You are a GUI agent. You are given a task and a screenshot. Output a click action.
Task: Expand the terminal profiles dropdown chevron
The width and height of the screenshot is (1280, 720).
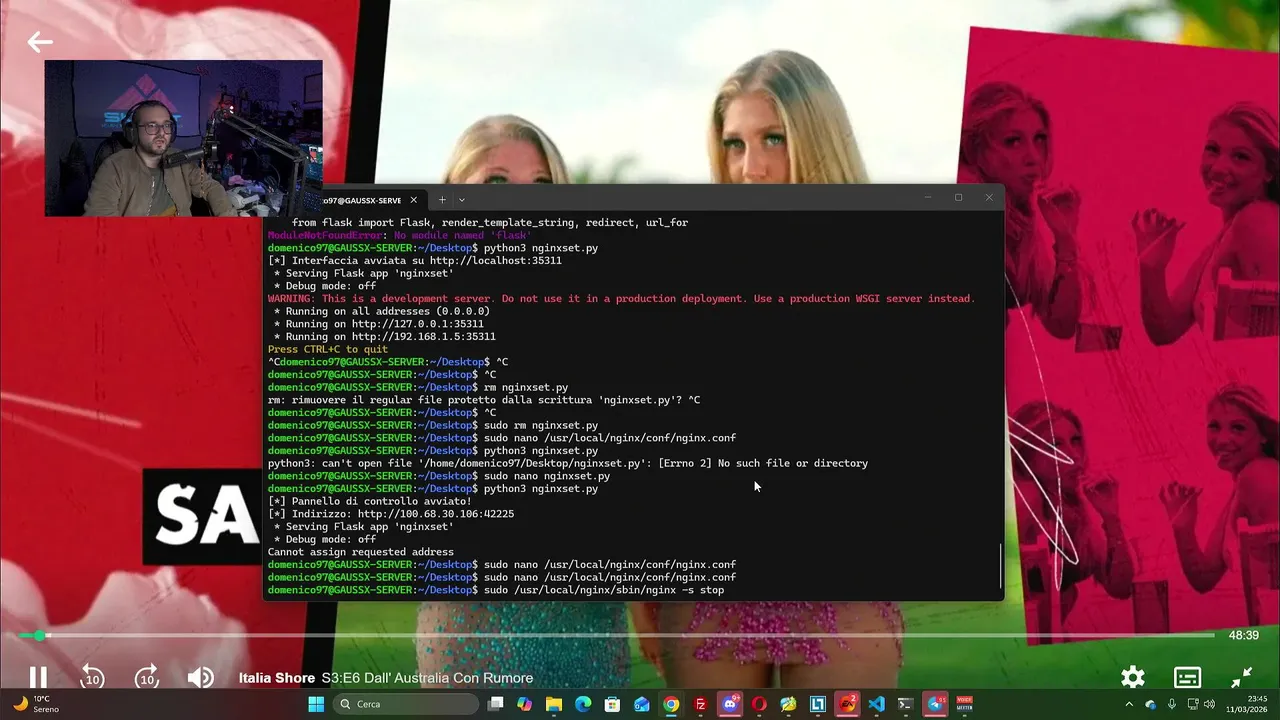461,200
